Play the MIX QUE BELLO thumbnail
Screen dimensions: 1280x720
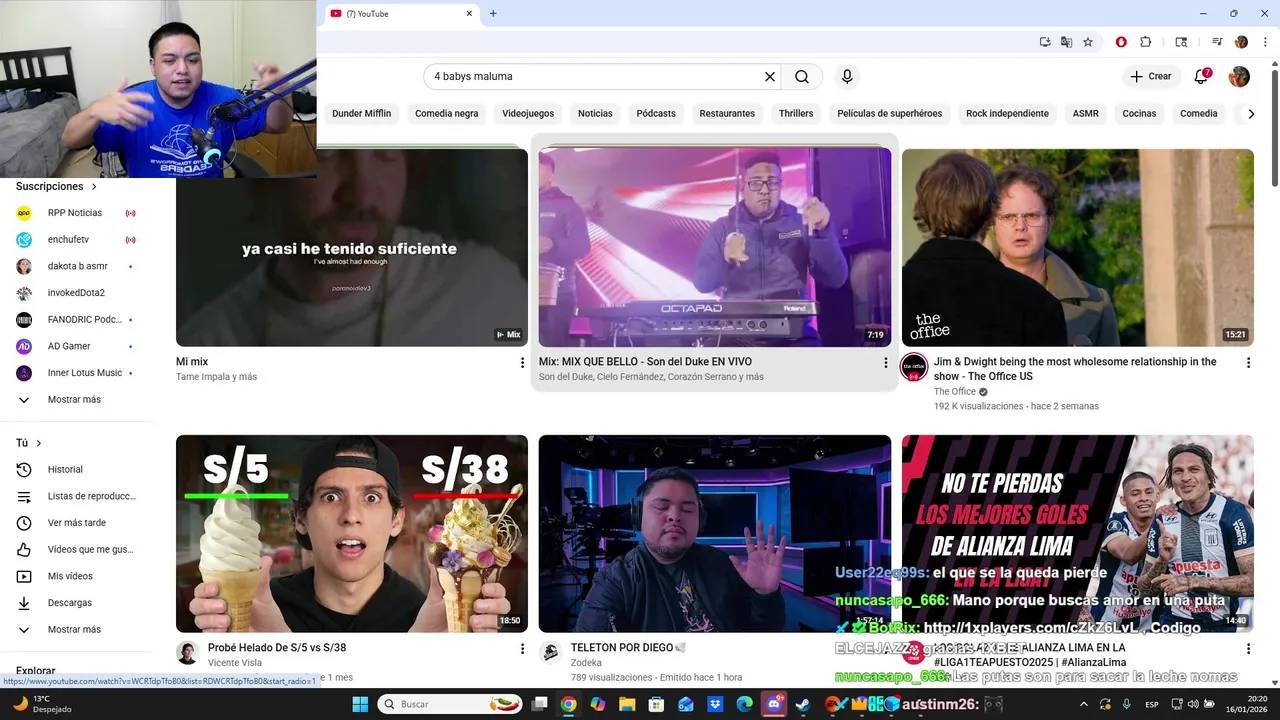(715, 248)
